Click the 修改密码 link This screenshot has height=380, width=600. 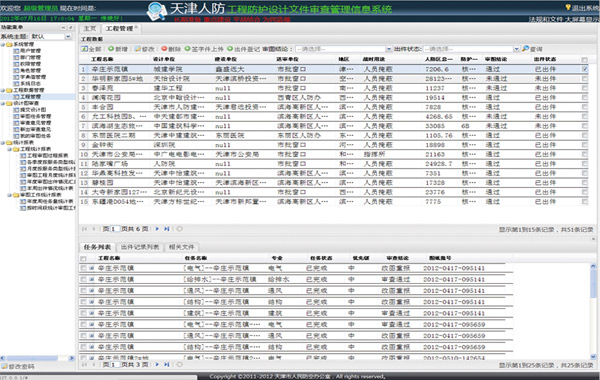tap(21, 367)
